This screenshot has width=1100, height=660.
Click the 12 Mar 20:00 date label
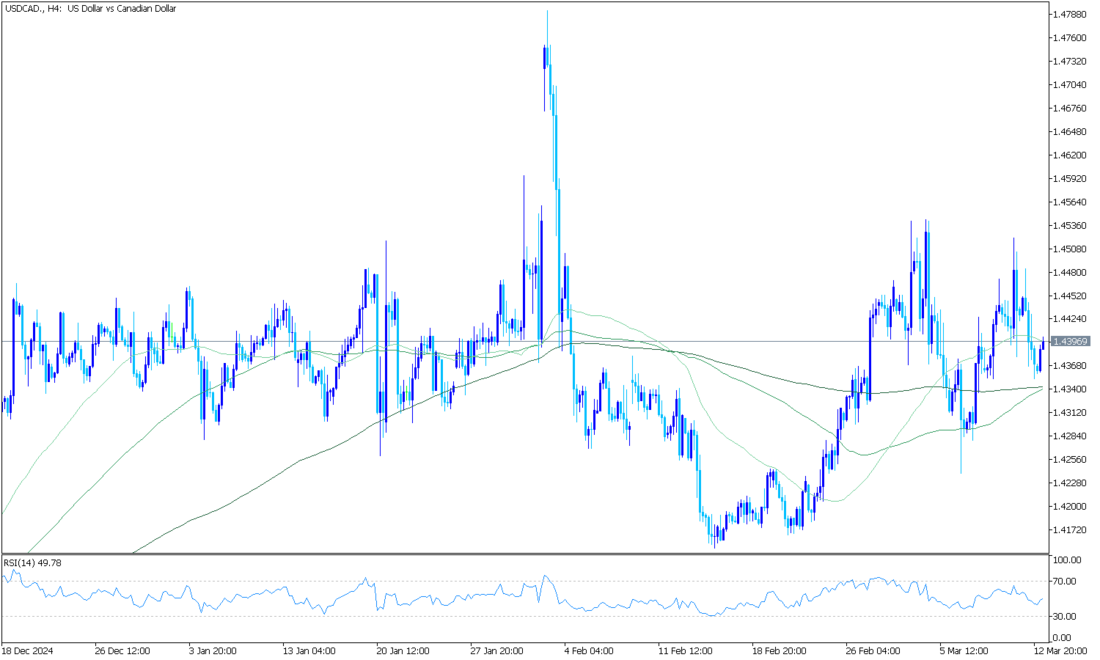[1061, 650]
